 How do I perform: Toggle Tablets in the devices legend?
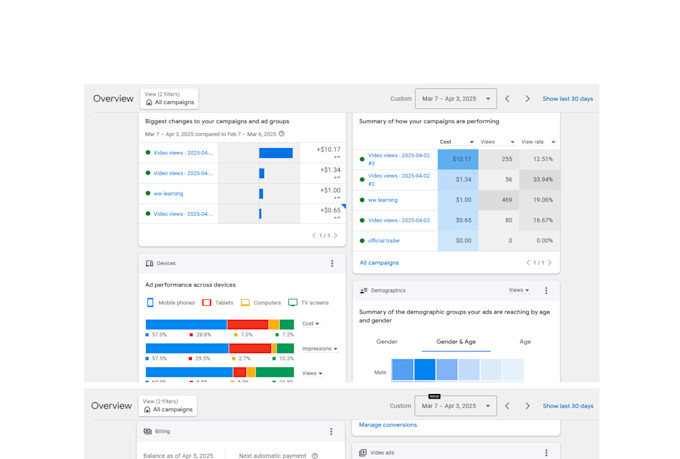point(218,302)
